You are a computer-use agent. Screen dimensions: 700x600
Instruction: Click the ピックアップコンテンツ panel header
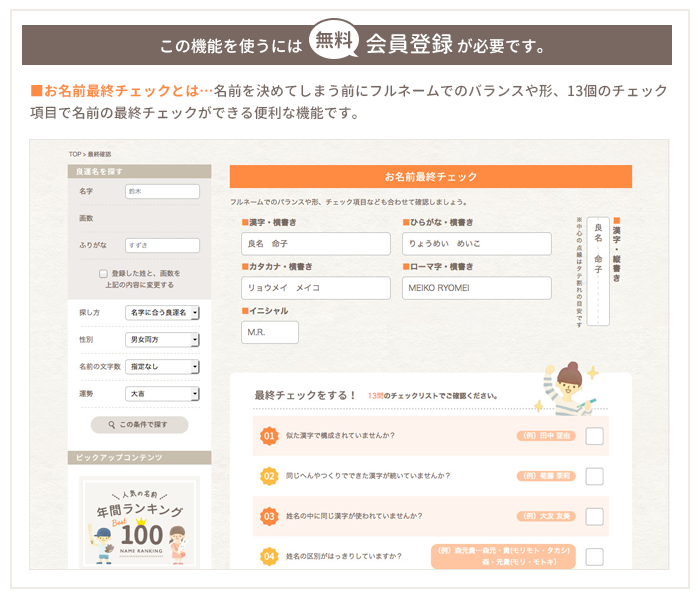tap(139, 458)
